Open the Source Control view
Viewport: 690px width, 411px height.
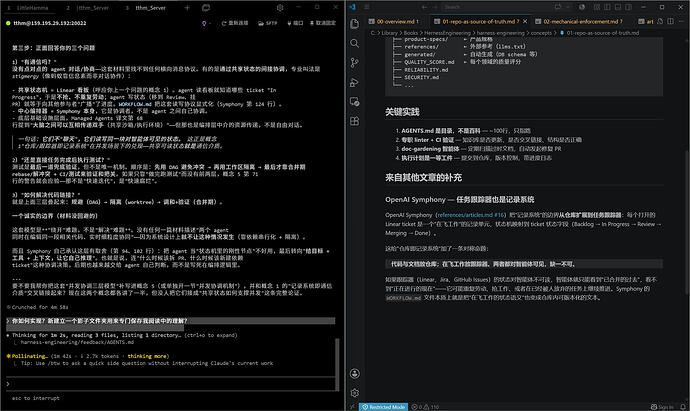(x=355, y=62)
